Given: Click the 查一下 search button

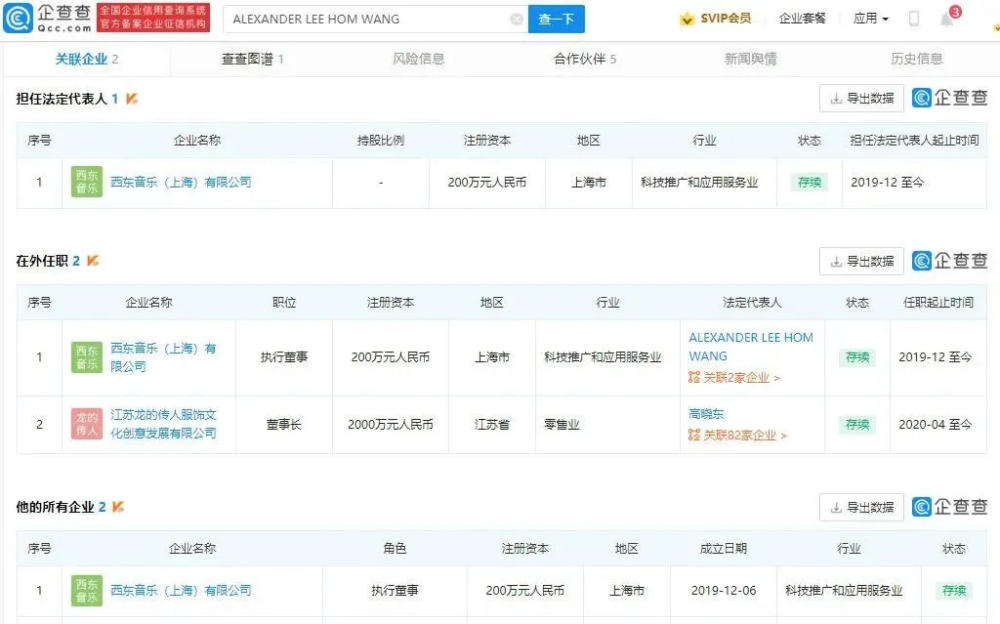Looking at the screenshot, I should point(556,19).
